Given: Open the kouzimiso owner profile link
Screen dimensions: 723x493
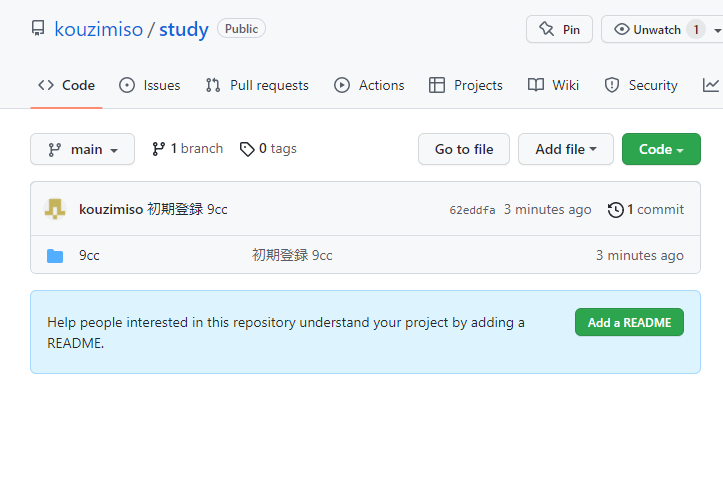Looking at the screenshot, I should [98, 29].
